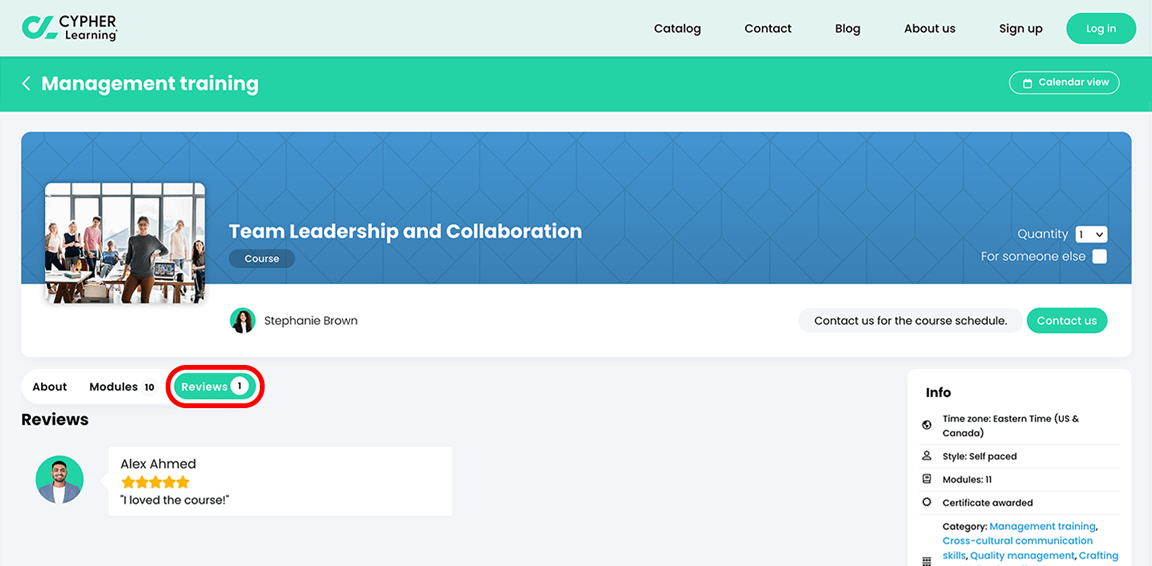Click the Contact us button
The height and width of the screenshot is (566, 1152).
click(x=1067, y=320)
